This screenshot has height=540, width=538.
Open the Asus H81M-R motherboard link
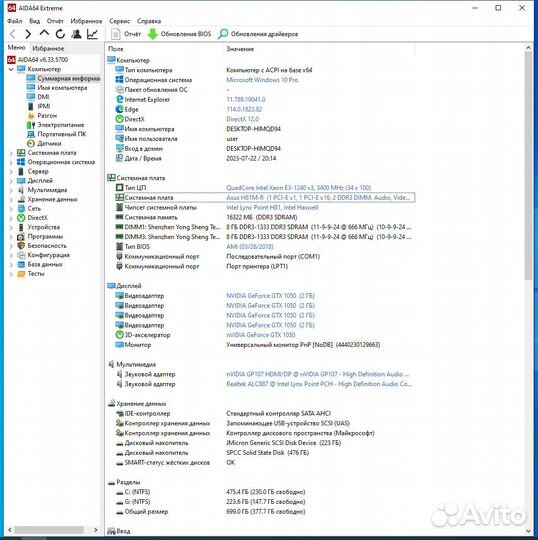pos(318,198)
